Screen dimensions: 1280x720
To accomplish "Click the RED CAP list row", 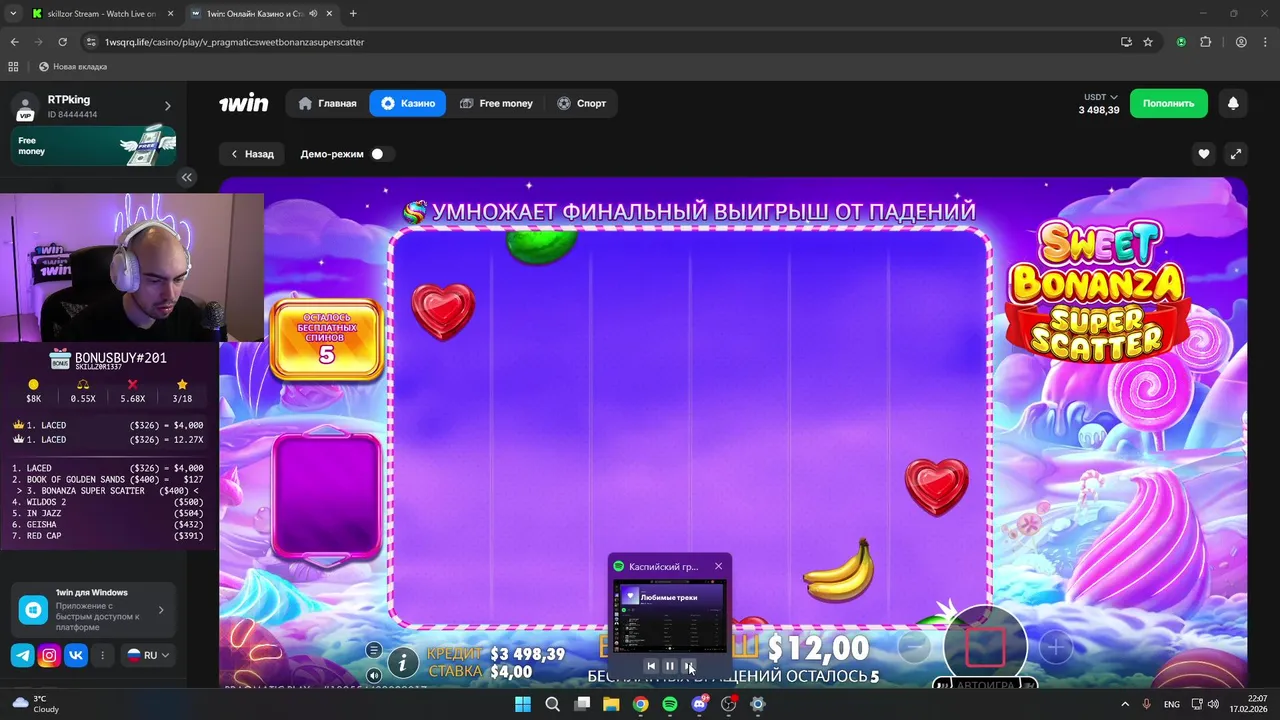I will [107, 536].
